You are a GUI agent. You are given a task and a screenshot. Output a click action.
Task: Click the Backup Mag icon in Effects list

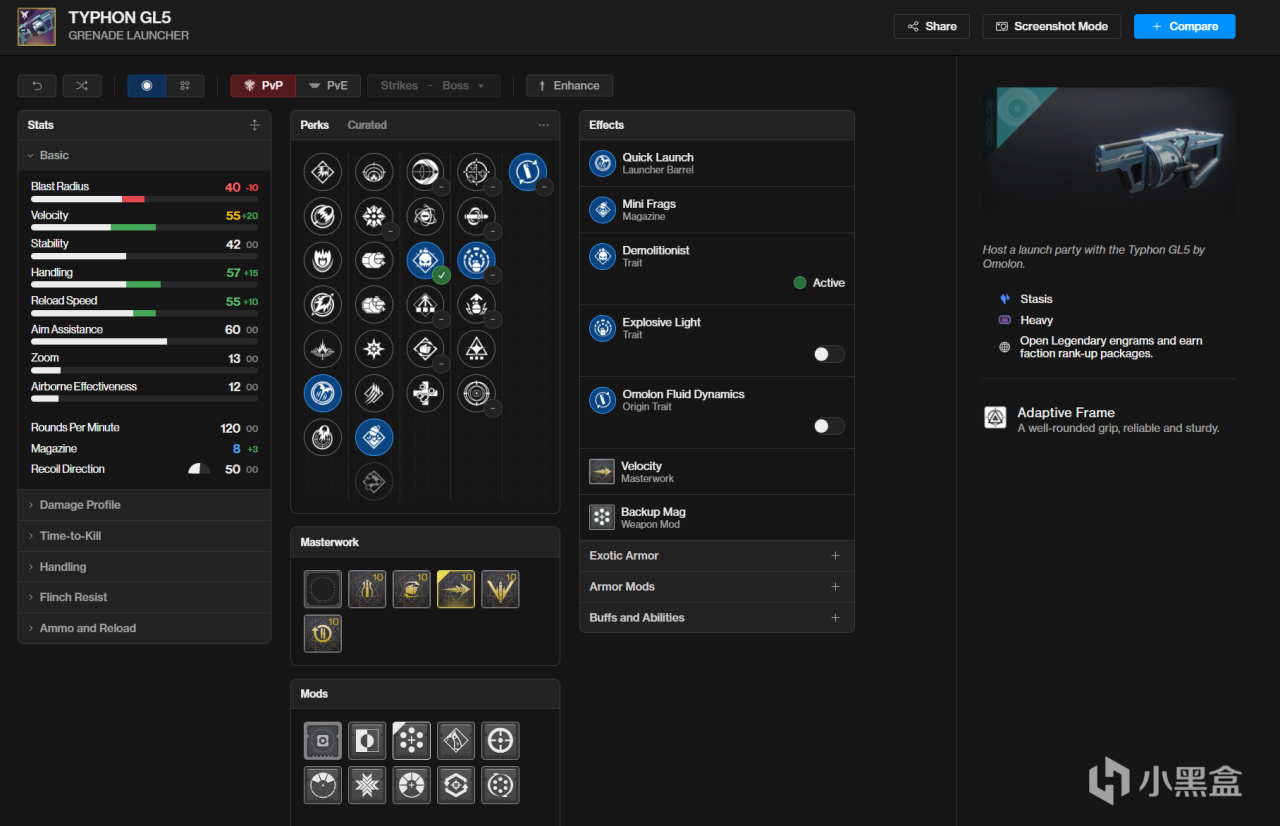[x=602, y=517]
